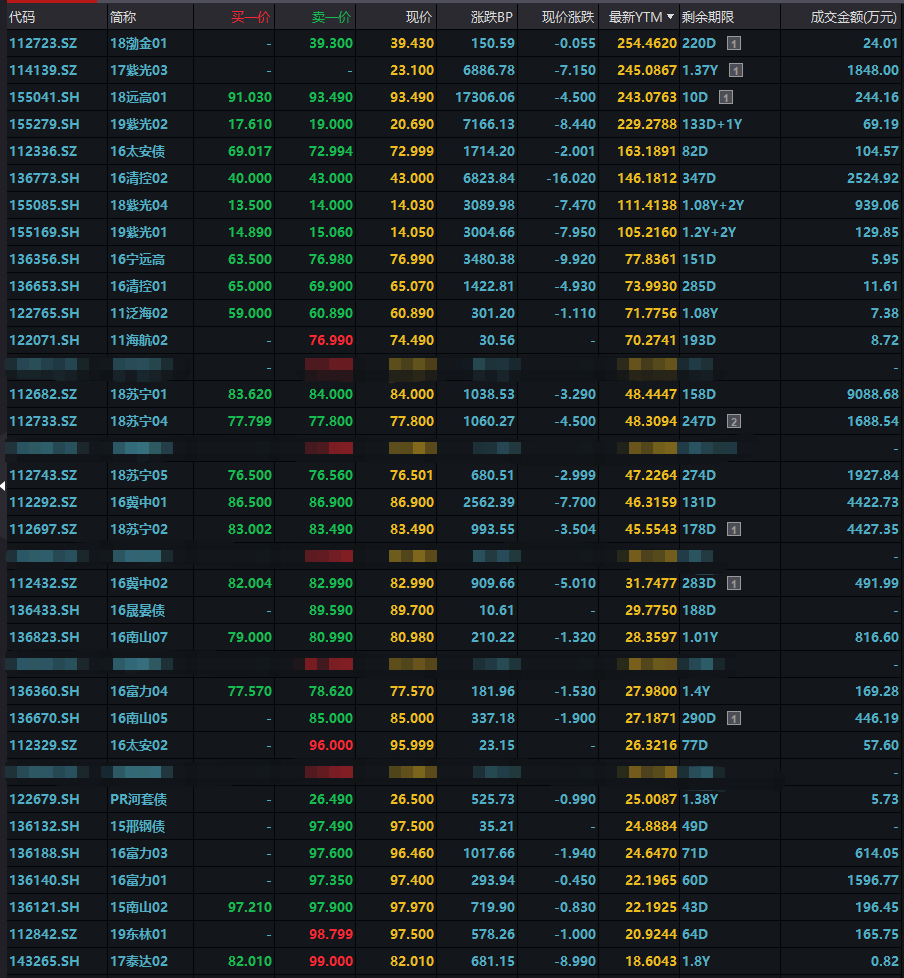
Task: Select the 16富力04 bond name
Action: pyautogui.click(x=139, y=691)
